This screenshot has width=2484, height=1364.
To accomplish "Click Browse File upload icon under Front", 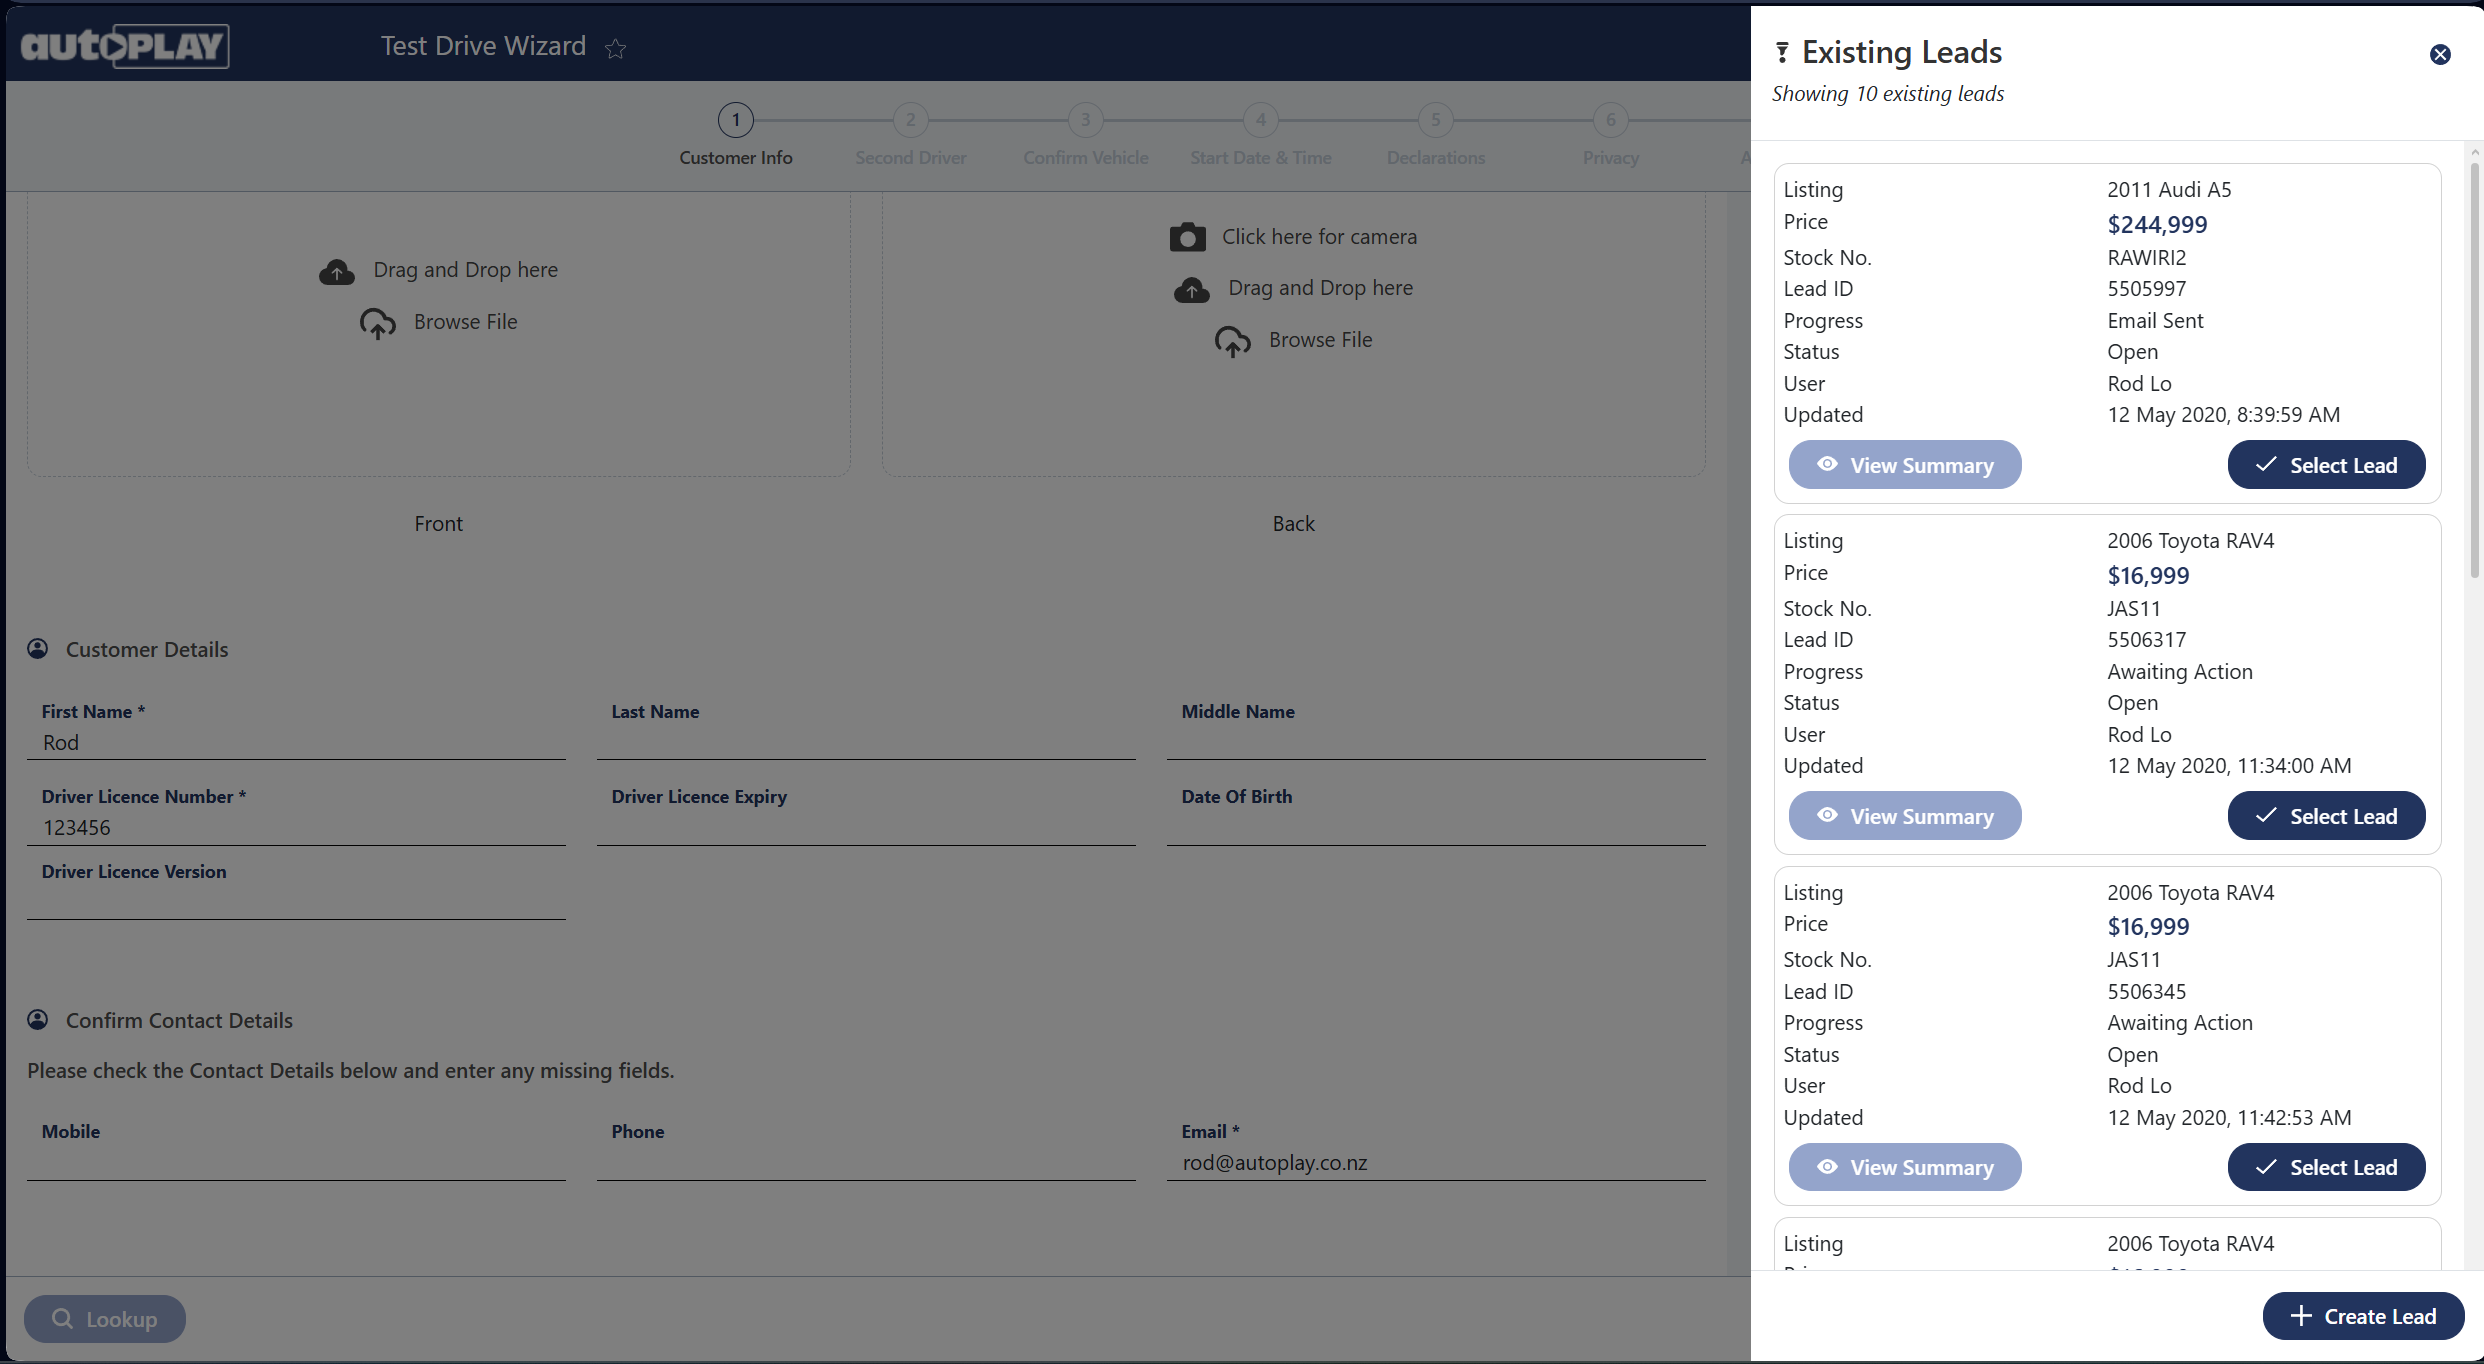I will (x=377, y=323).
